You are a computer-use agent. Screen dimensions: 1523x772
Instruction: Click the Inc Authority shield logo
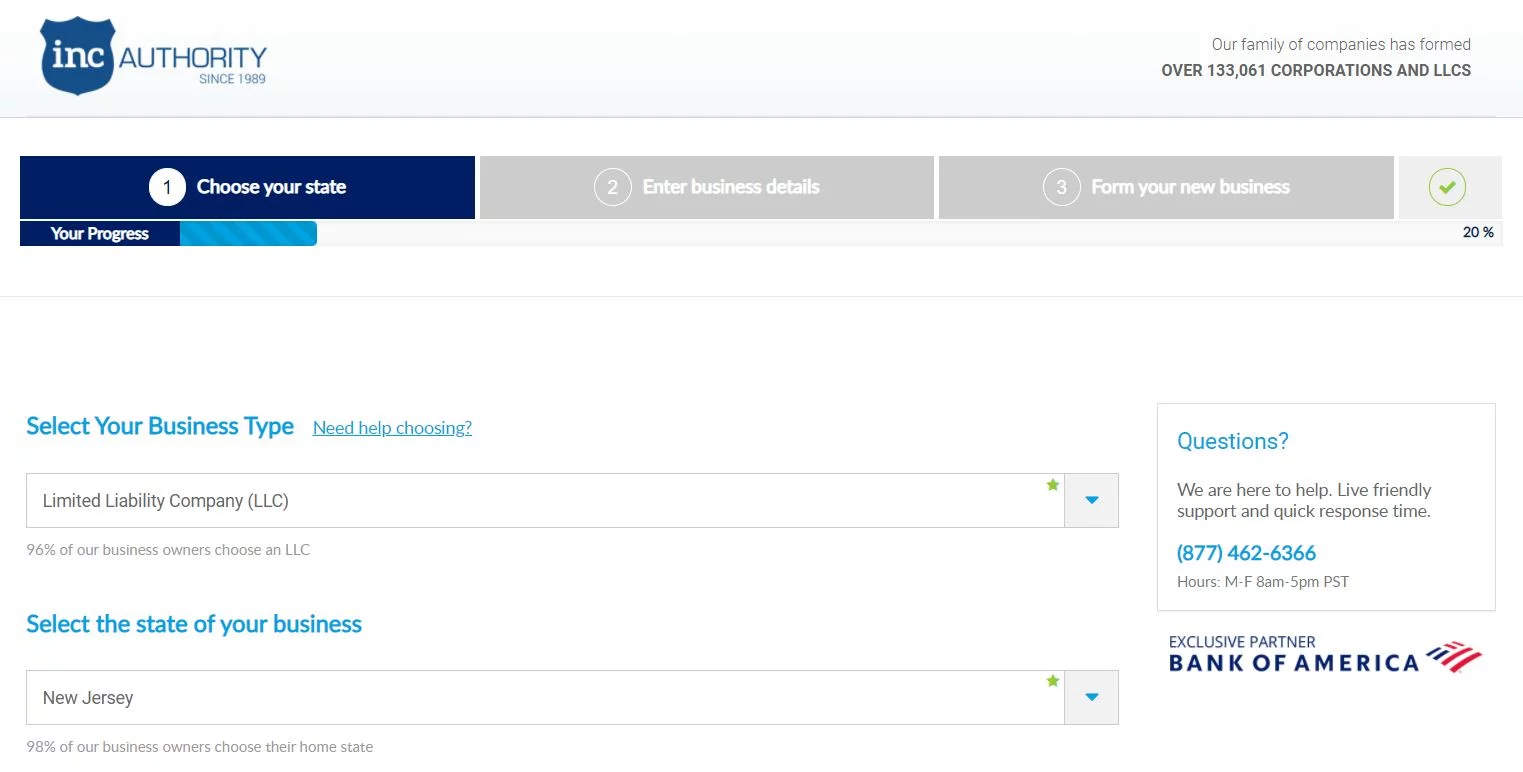tap(78, 56)
